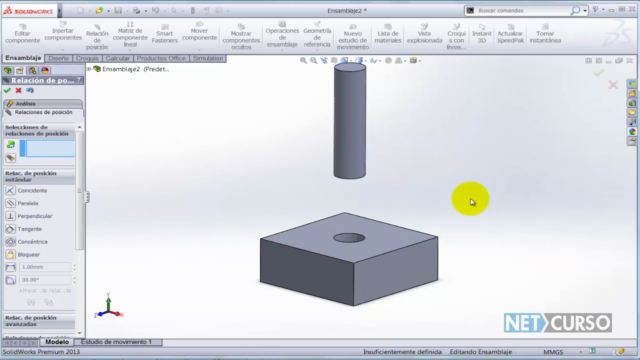This screenshot has height=360, width=640.
Task: Switch to the Calcular tab
Action: (x=118, y=58)
